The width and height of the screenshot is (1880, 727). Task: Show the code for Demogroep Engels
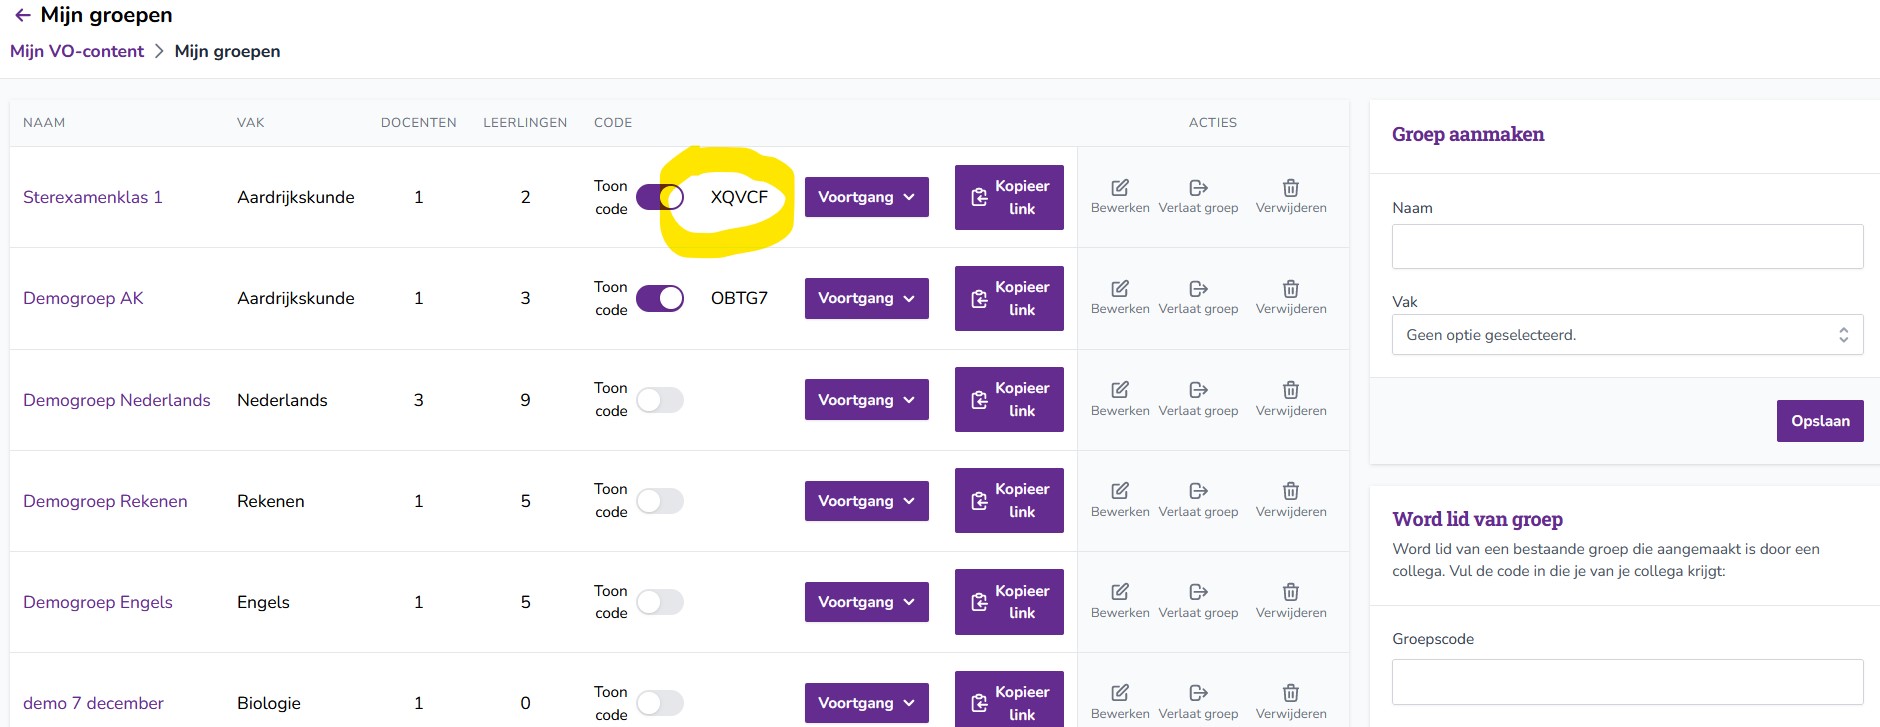[660, 602]
